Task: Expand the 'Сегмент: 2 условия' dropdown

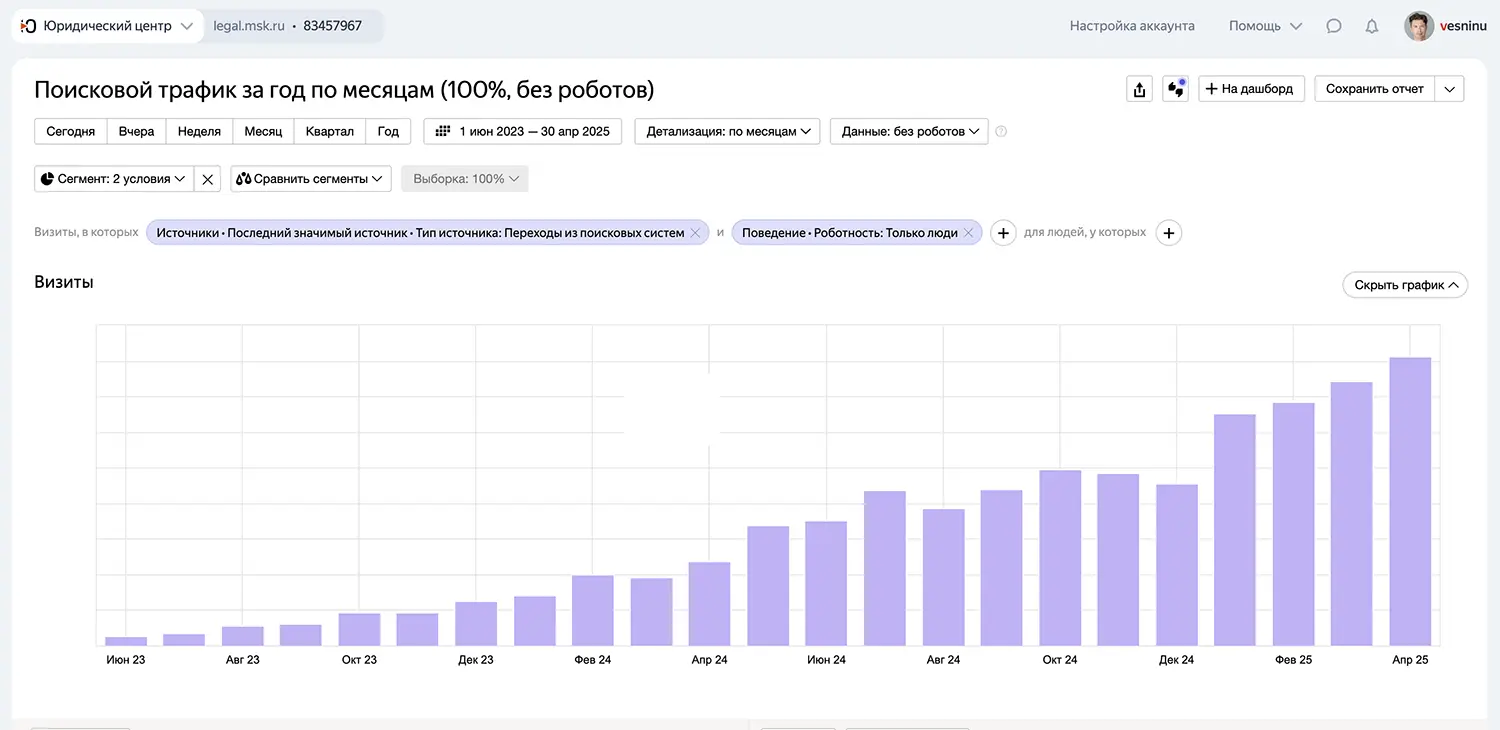Action: tap(113, 179)
